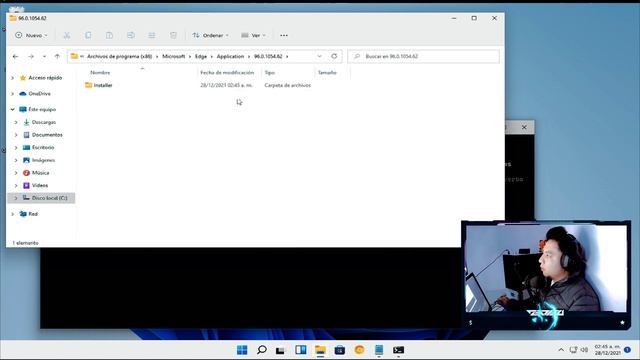Image resolution: width=640 pixels, height=360 pixels.
Task: Open taskbar Search magnifier
Action: tap(262, 350)
